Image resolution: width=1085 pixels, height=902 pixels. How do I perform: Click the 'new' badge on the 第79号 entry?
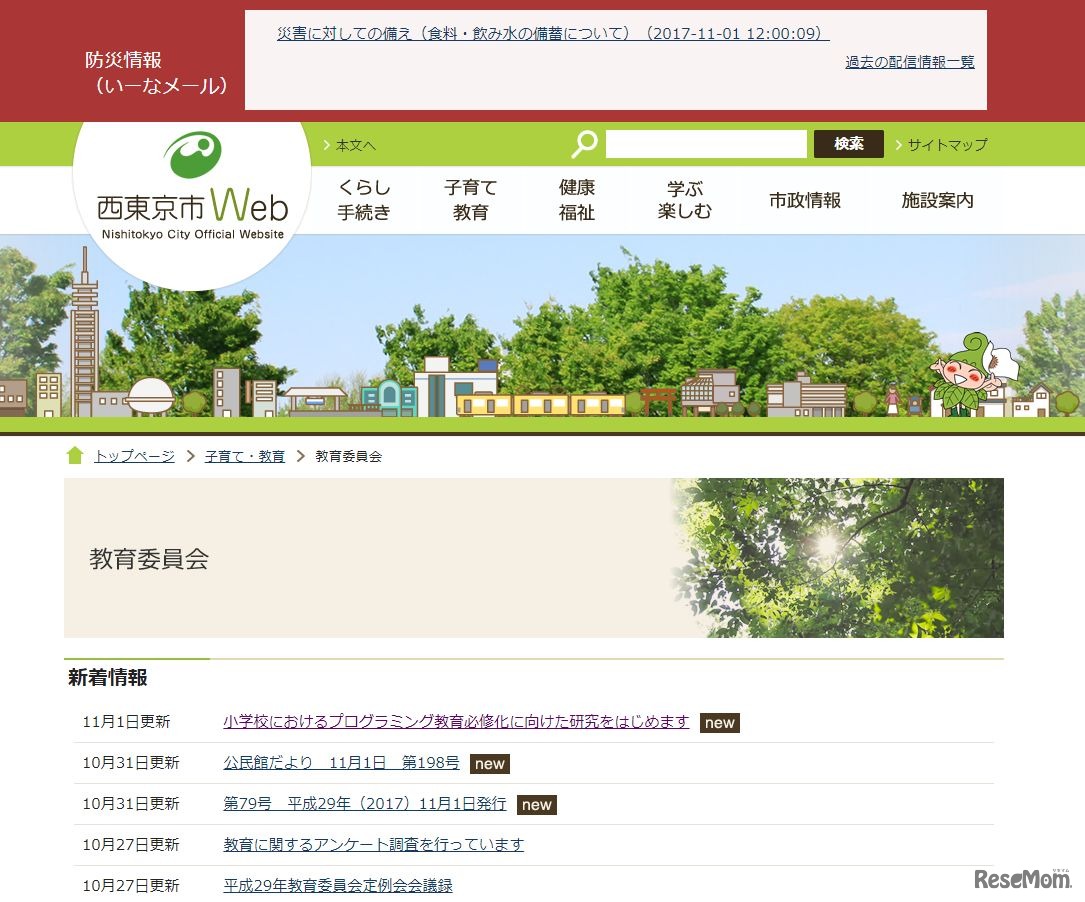coord(537,804)
